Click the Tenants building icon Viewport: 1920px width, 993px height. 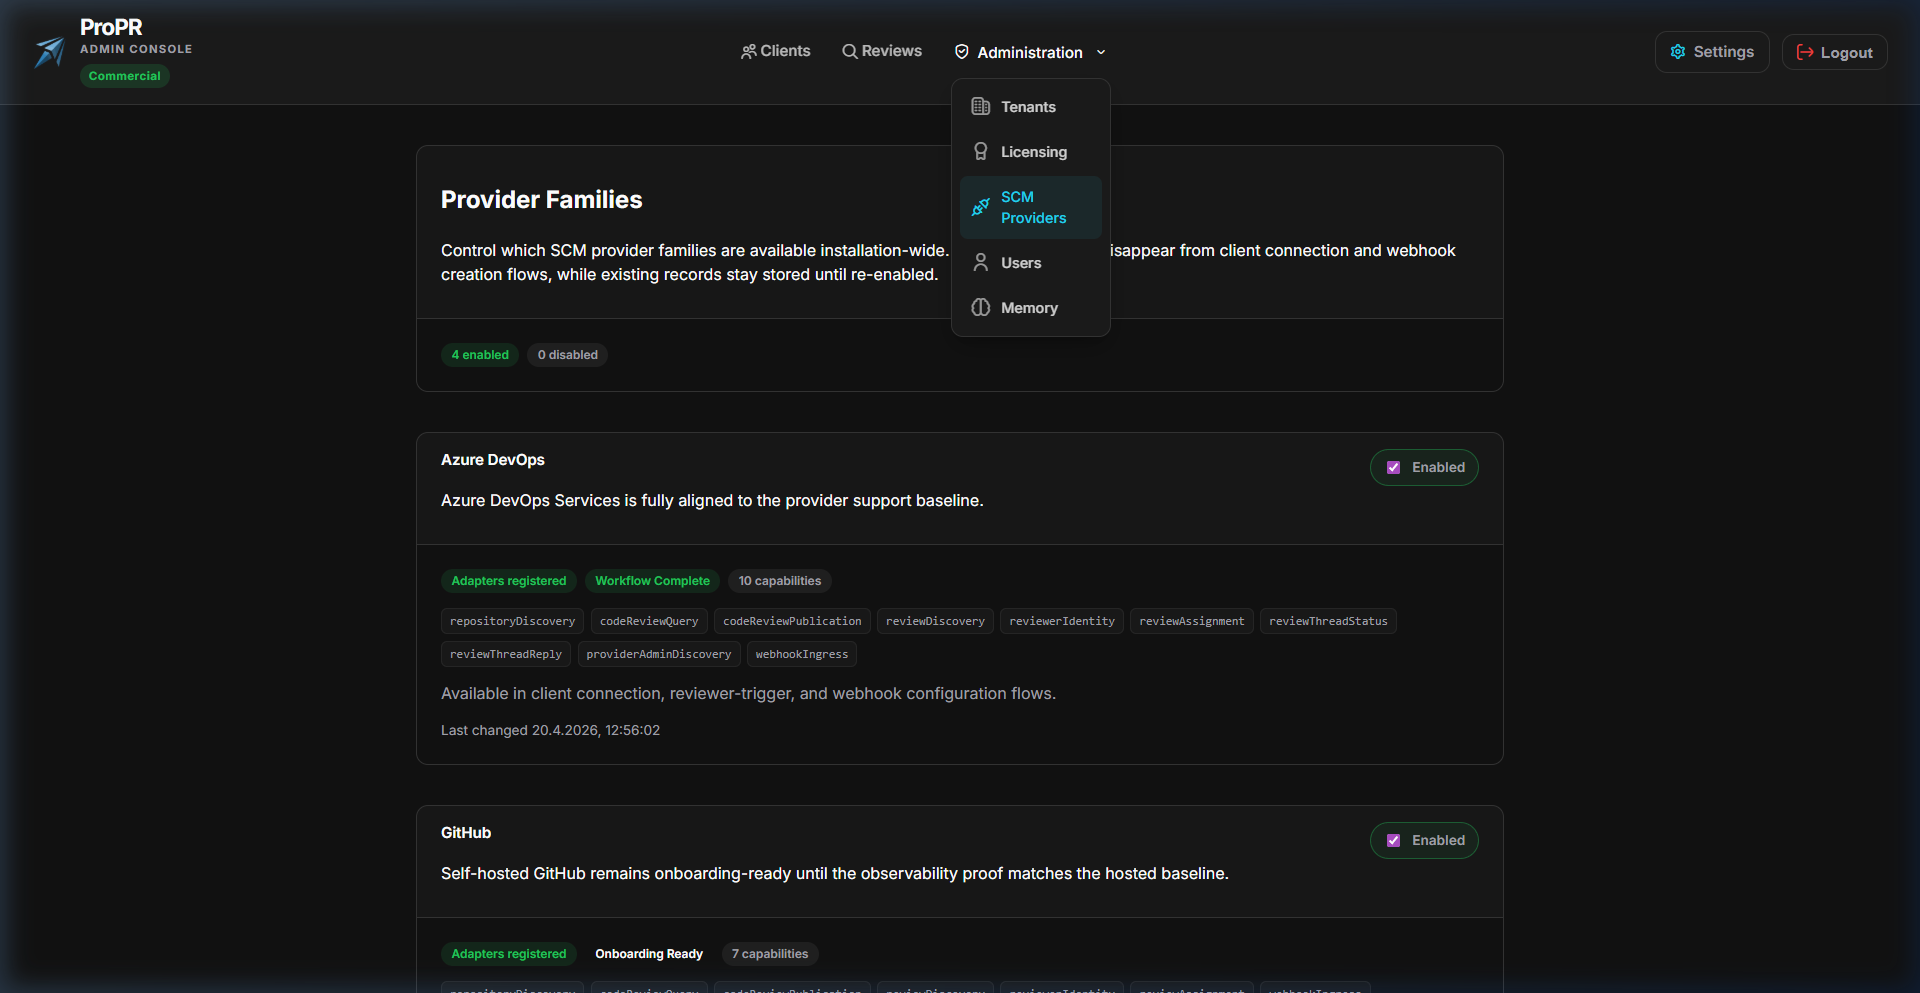(981, 107)
